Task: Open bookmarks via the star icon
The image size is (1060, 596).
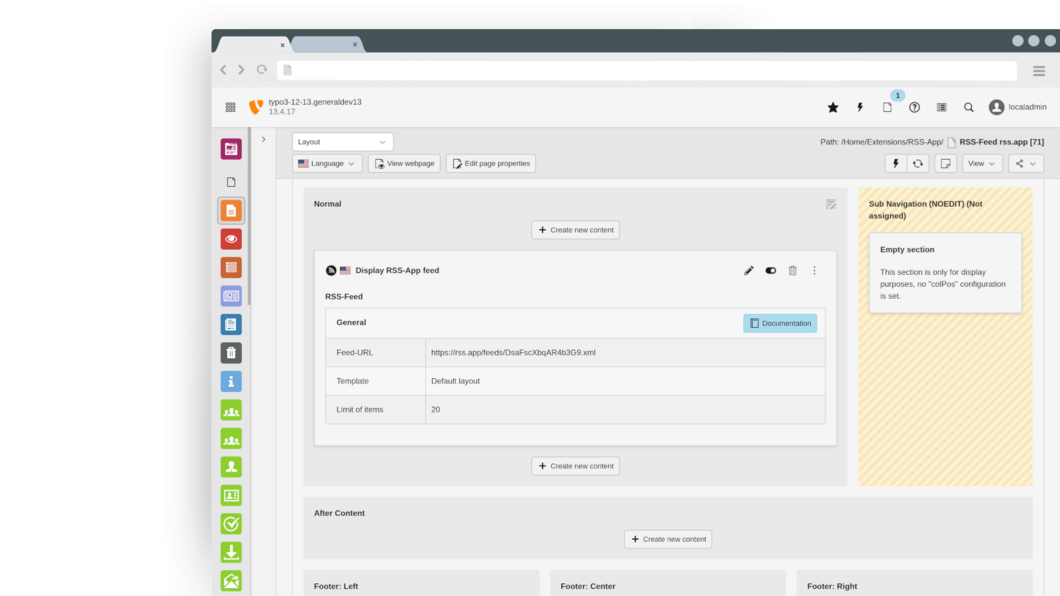Action: tap(831, 107)
